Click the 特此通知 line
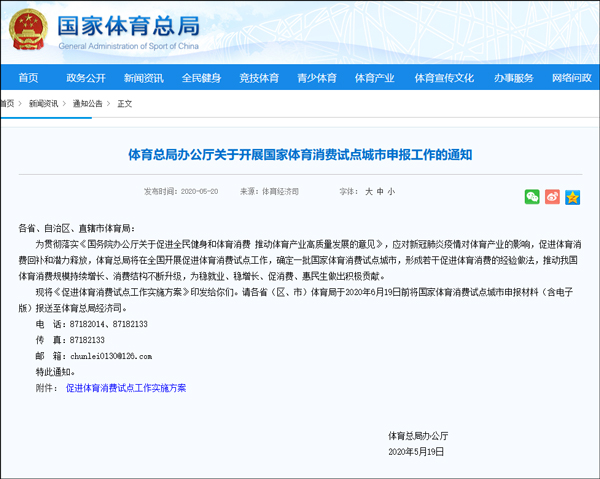Viewport: 600px width, 479px height. click(x=55, y=372)
